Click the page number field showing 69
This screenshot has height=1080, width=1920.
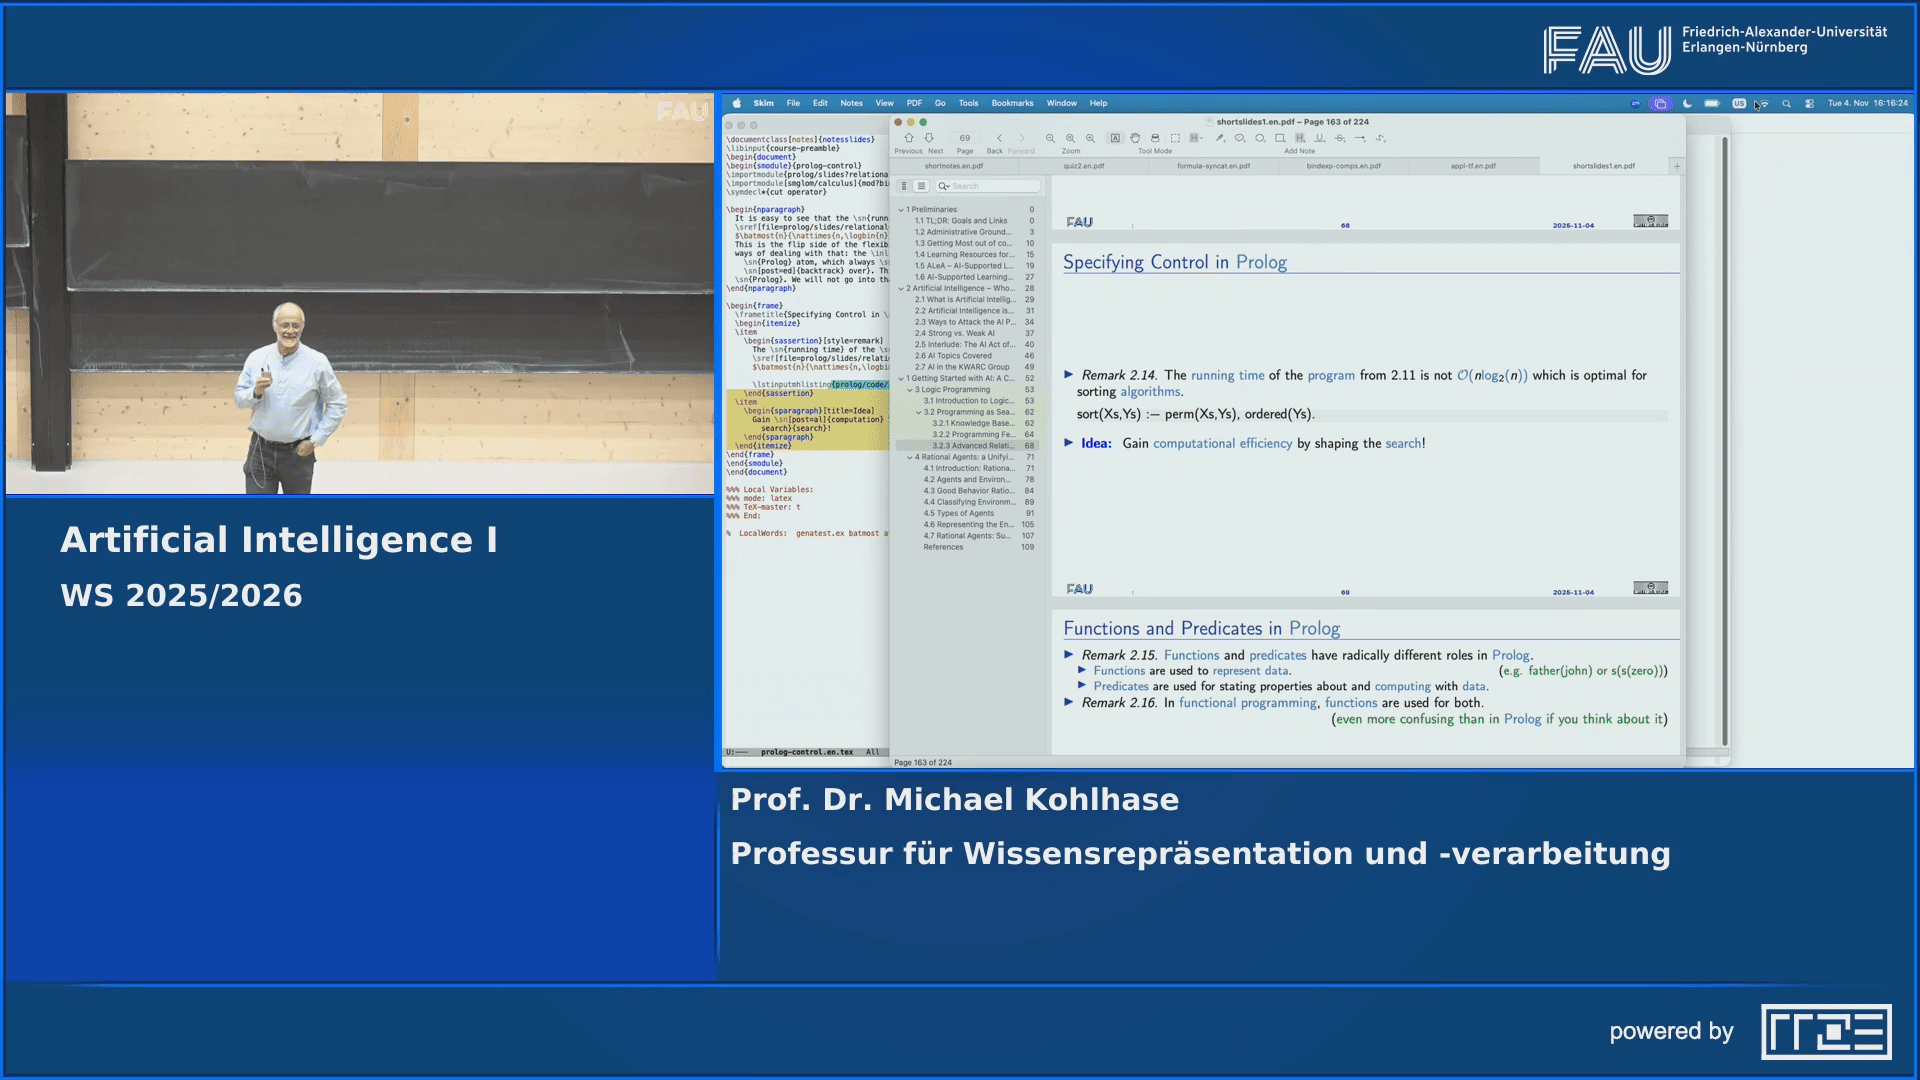(x=964, y=138)
